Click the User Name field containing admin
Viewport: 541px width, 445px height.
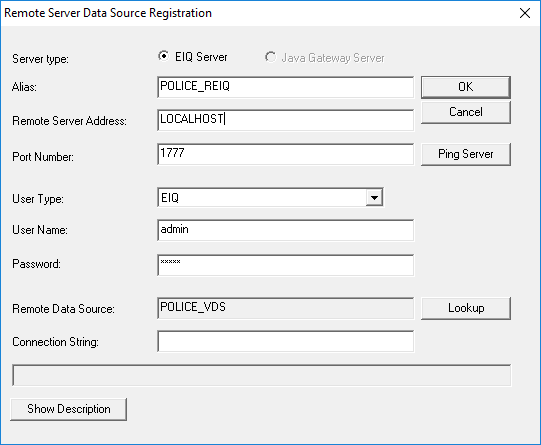[x=285, y=230]
